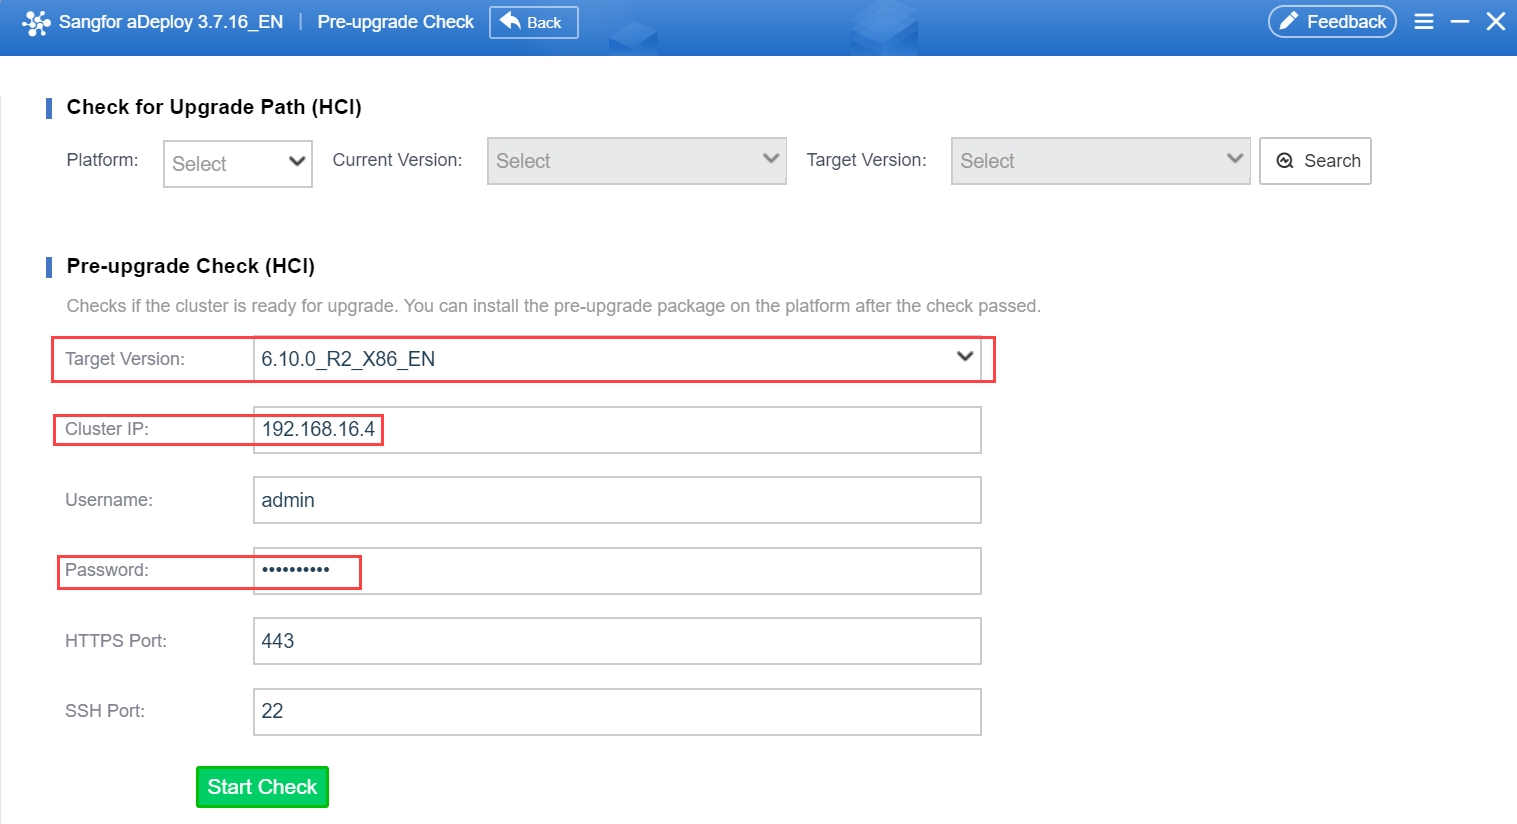The width and height of the screenshot is (1517, 824).
Task: Click the Password input field
Action: click(617, 571)
